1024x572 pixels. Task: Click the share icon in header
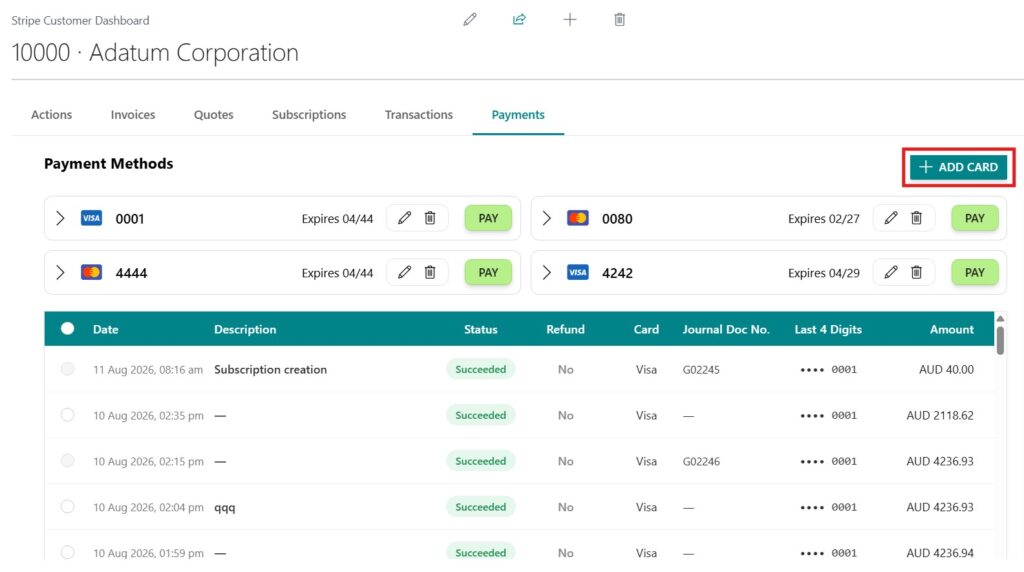tap(519, 20)
